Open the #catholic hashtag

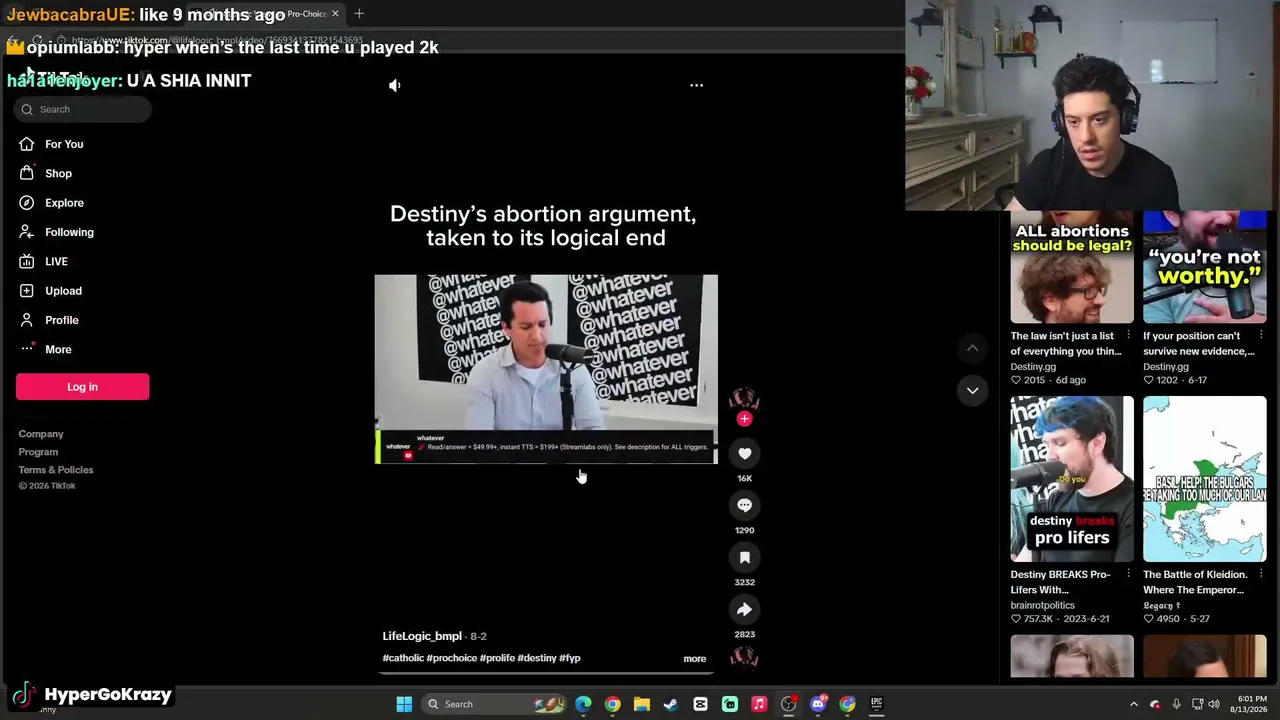pos(403,658)
